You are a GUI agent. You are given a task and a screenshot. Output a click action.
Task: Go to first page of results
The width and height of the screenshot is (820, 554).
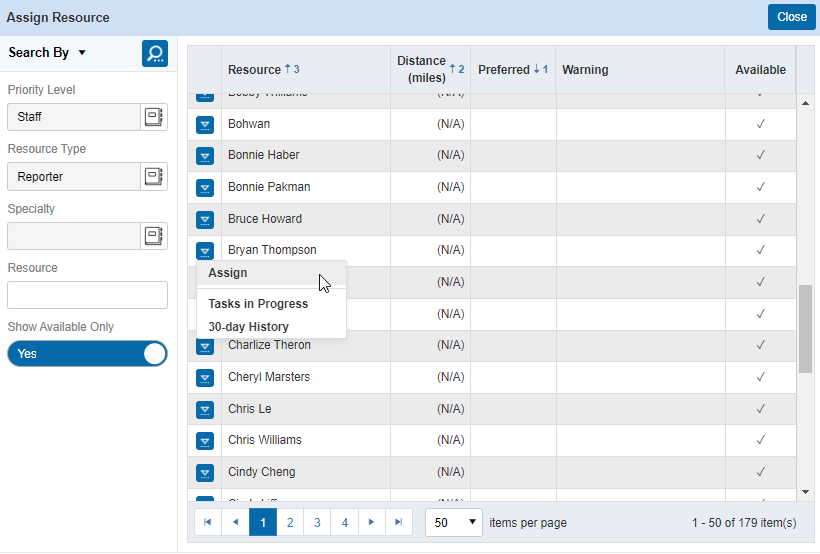(208, 522)
